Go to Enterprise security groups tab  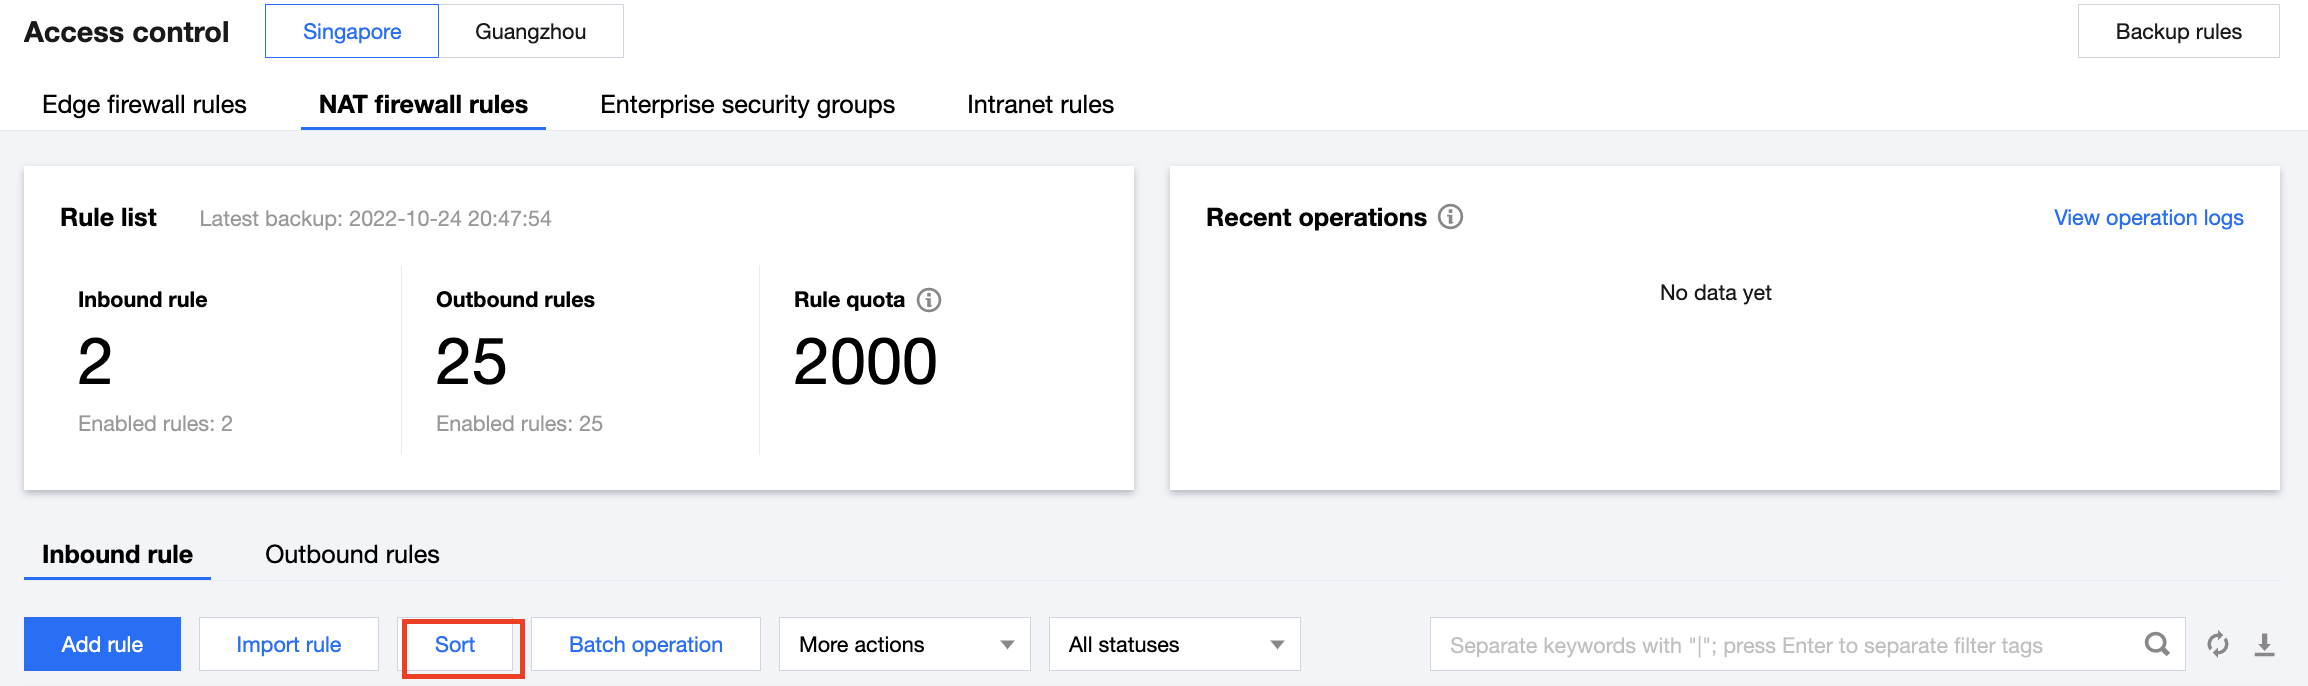tap(747, 104)
